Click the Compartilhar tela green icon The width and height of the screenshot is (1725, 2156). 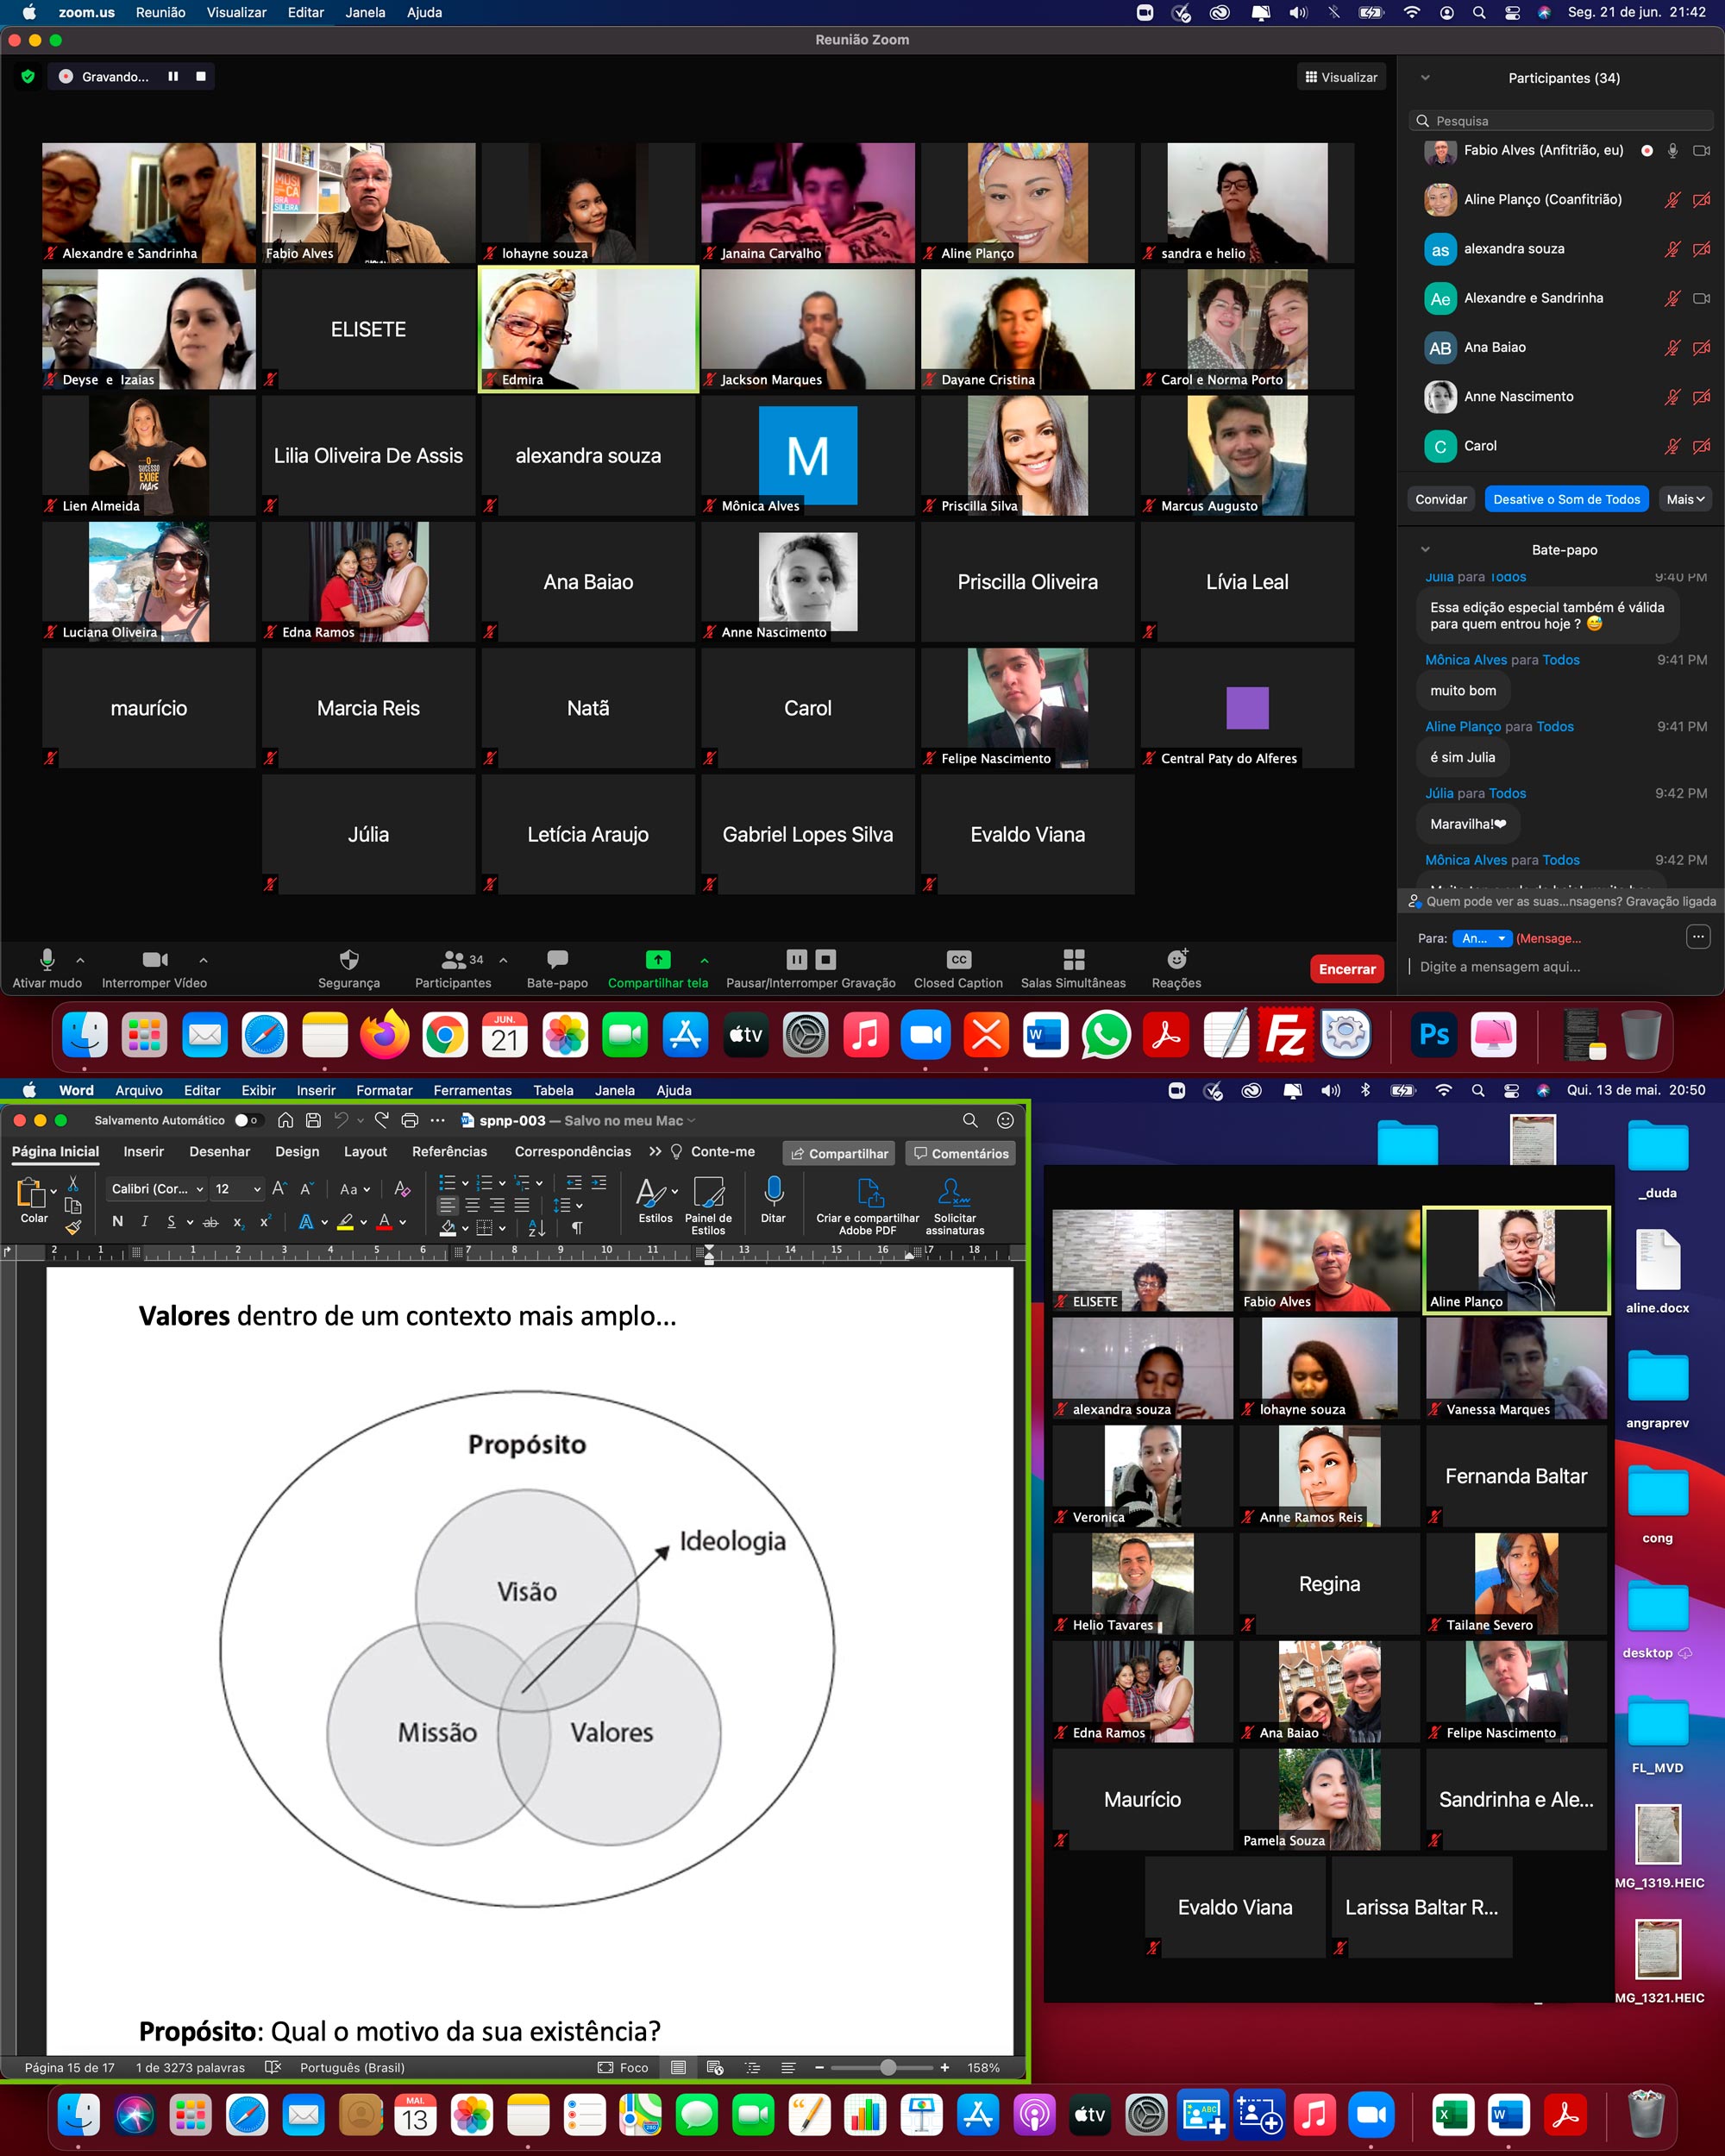(x=657, y=960)
